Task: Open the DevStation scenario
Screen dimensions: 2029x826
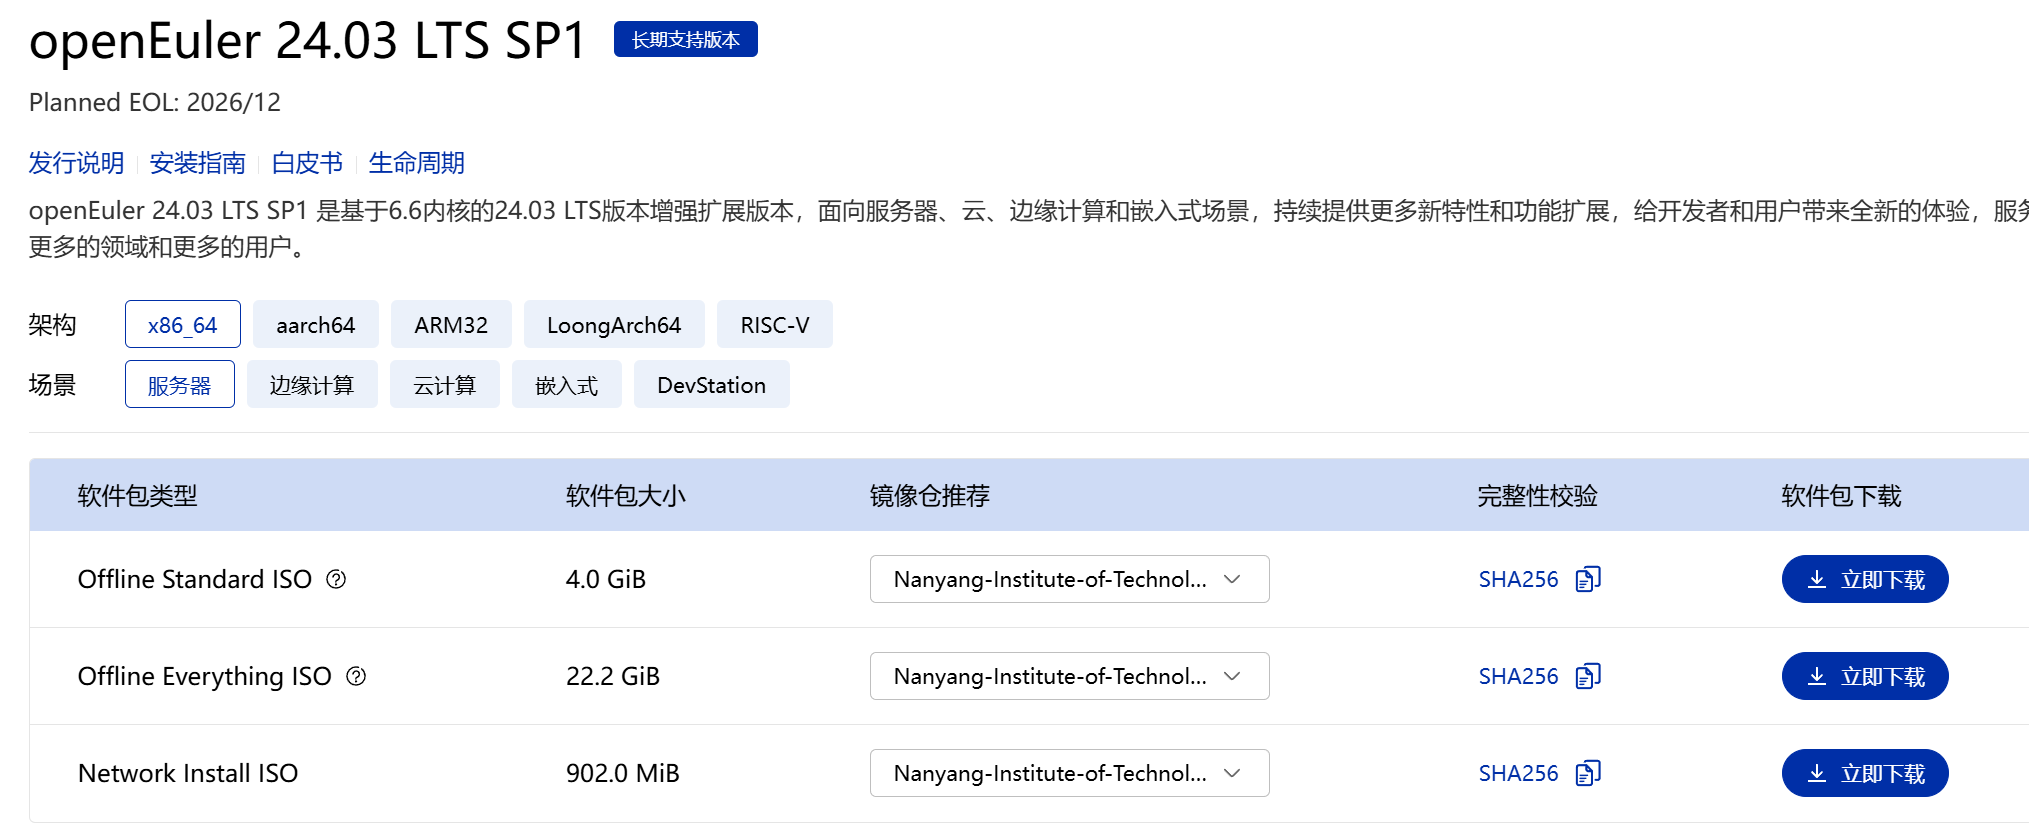Action: [712, 384]
